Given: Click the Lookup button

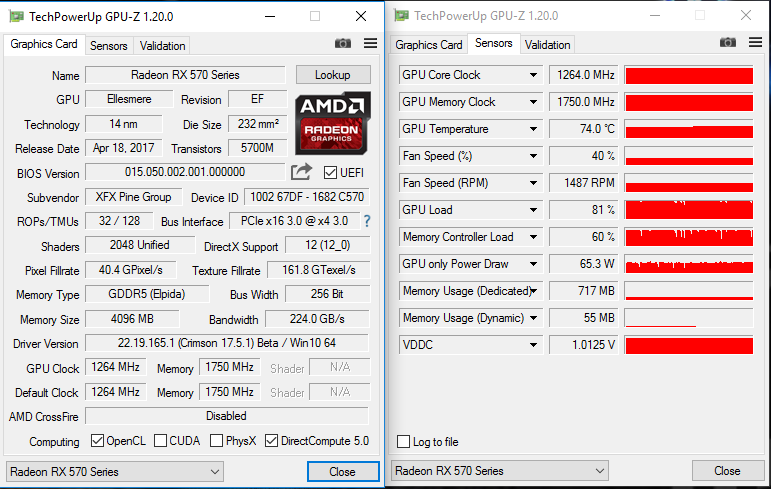Looking at the screenshot, I should click(333, 75).
